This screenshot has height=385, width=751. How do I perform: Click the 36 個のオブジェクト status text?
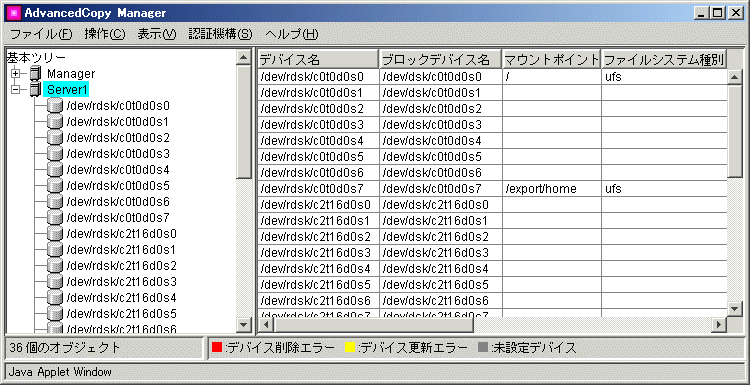point(65,348)
